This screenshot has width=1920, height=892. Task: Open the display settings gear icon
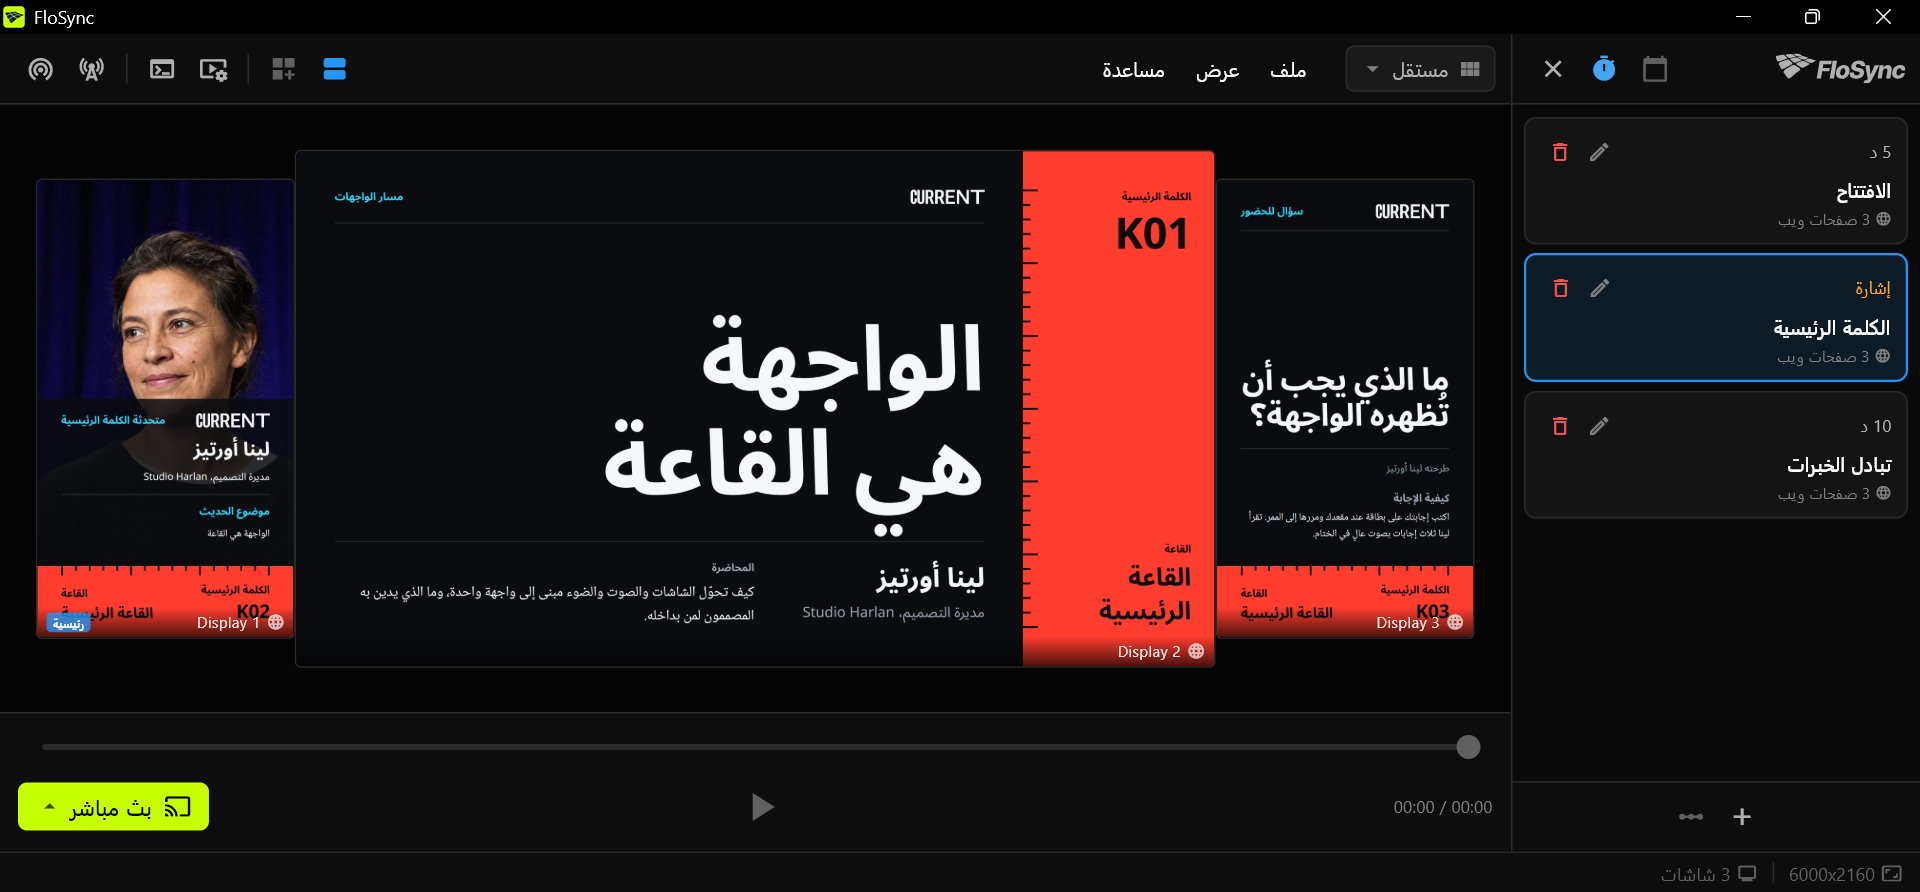tap(213, 69)
